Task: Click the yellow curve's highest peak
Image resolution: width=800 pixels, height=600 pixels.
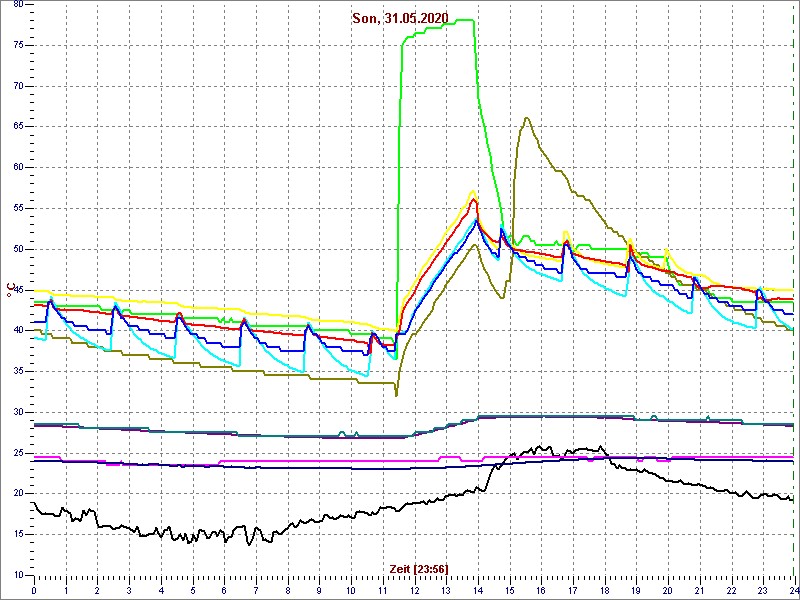Action: (473, 191)
